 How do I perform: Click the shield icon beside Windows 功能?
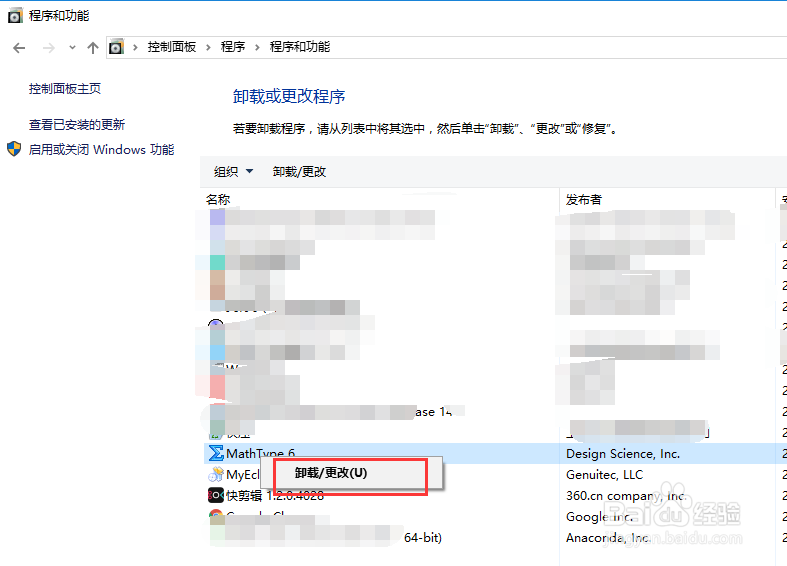click(14, 149)
